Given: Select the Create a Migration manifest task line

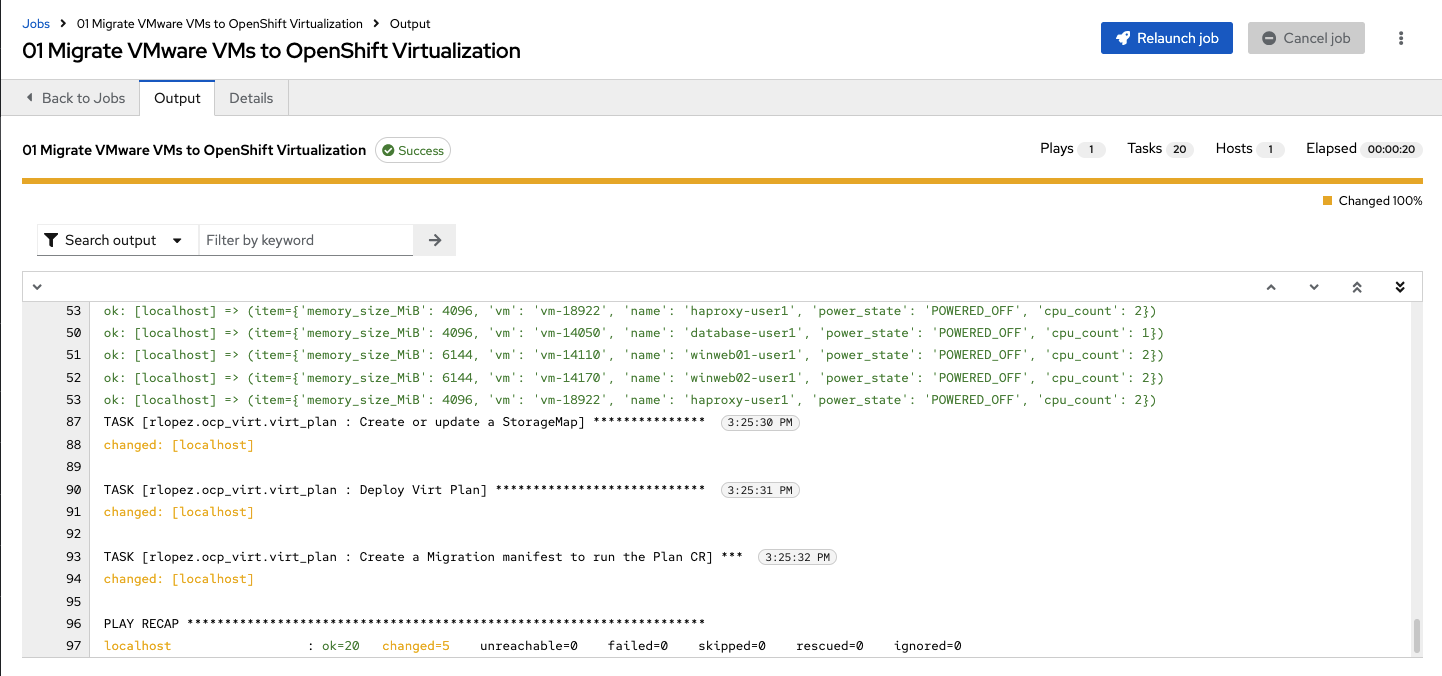Looking at the screenshot, I should tap(423, 557).
